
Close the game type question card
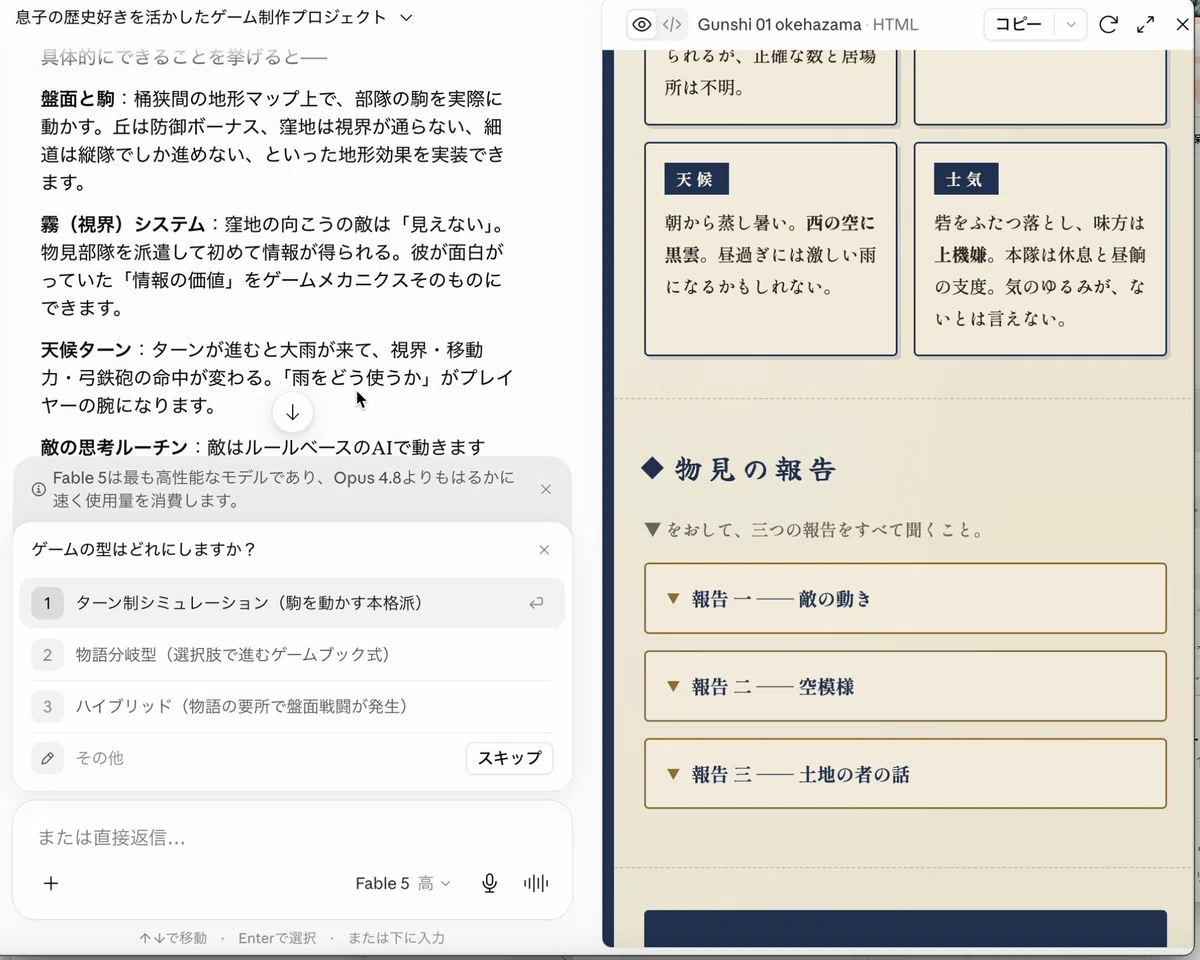coord(544,550)
